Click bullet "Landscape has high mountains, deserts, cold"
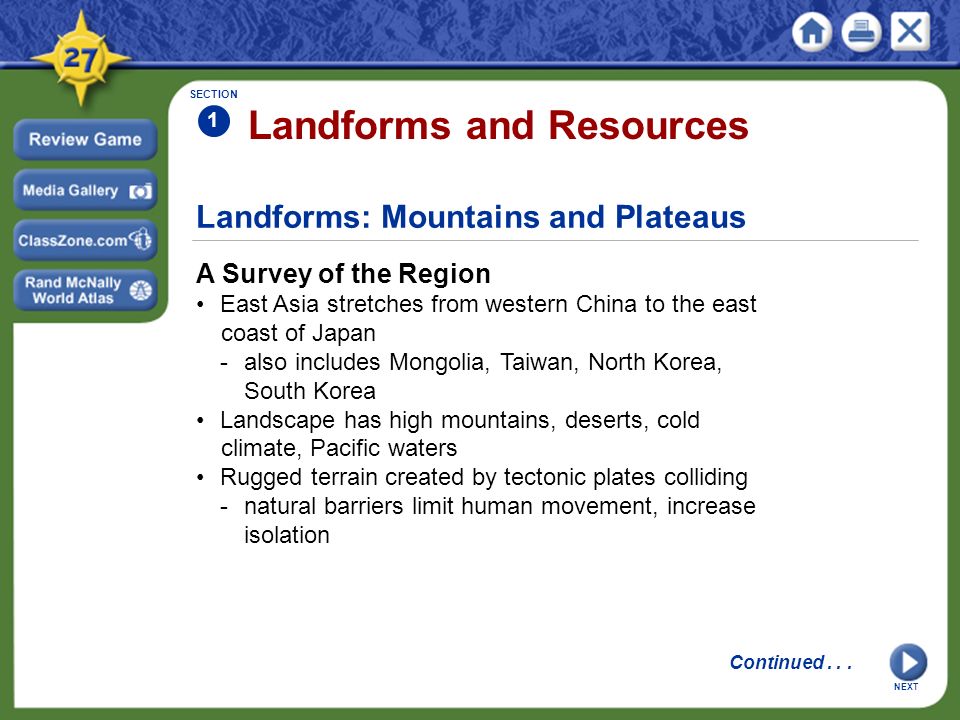The width and height of the screenshot is (960, 720). 460,420
